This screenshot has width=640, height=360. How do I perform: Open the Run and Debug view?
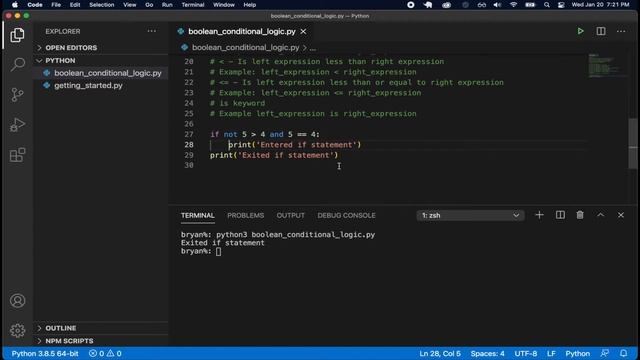coord(17,124)
